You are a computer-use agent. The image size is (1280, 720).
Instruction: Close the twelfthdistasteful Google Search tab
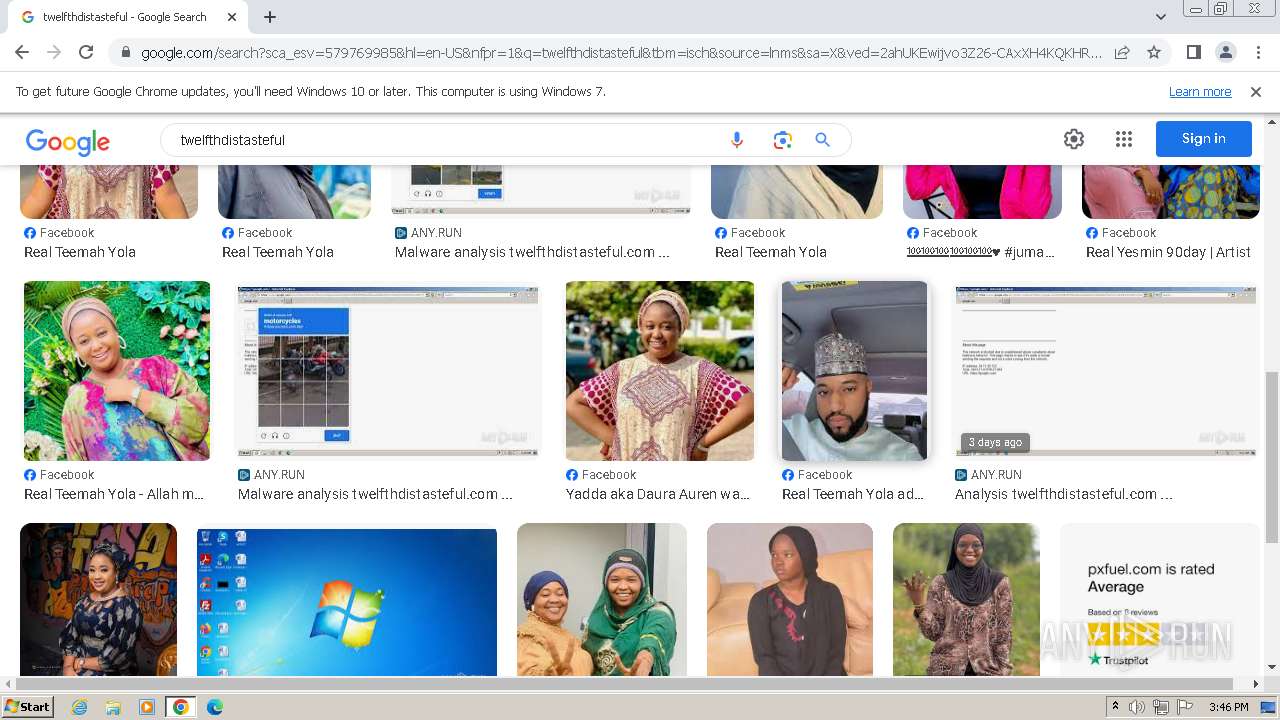point(232,17)
